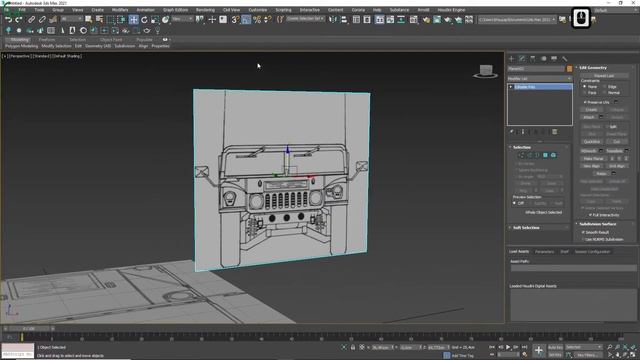Select Element sub-object level icon
Screen dimensions: 640x360
point(553,155)
